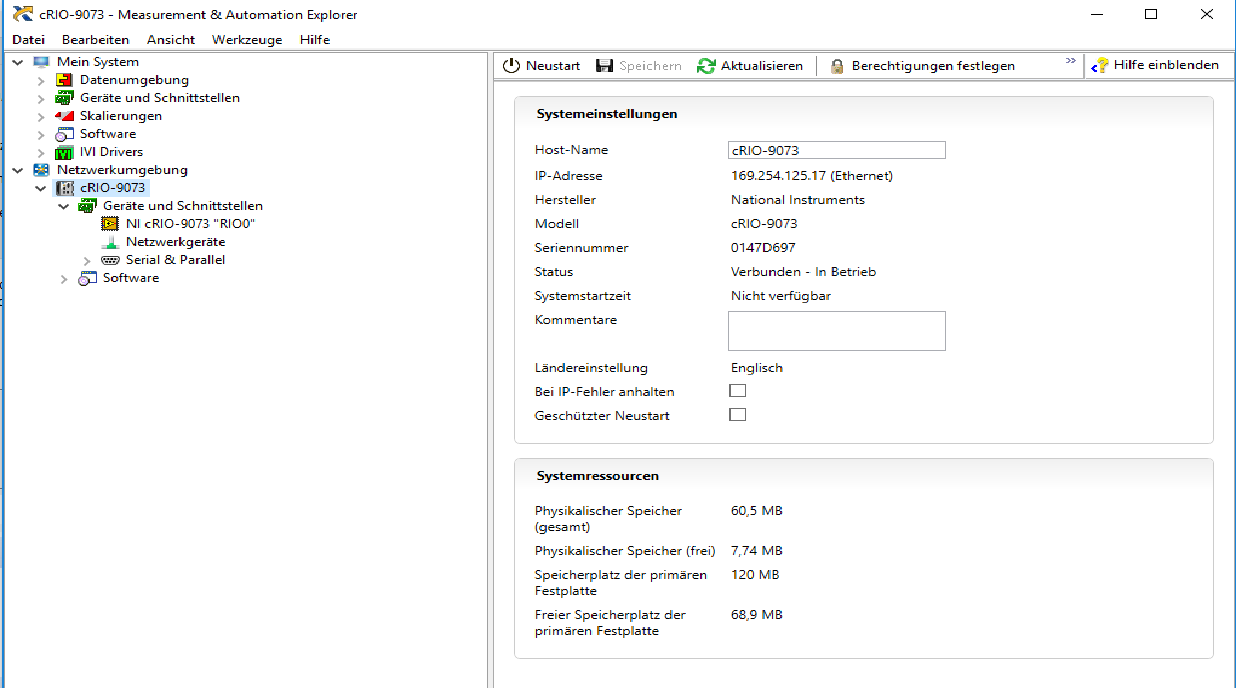Click the disabled Speichern toolbar button

coord(638,65)
